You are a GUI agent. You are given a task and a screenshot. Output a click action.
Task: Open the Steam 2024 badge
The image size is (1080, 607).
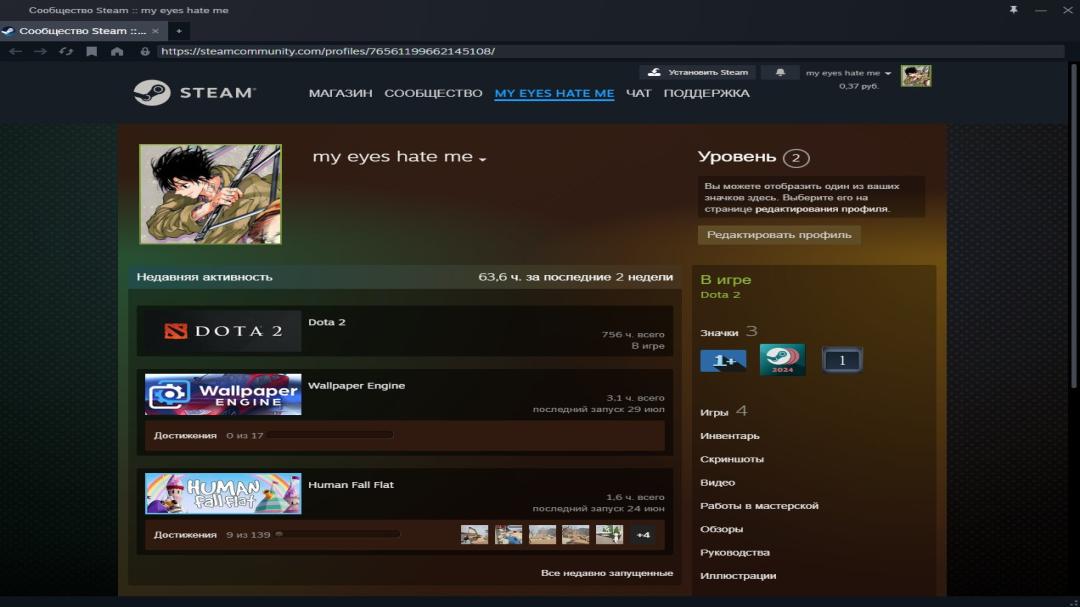pyautogui.click(x=782, y=360)
